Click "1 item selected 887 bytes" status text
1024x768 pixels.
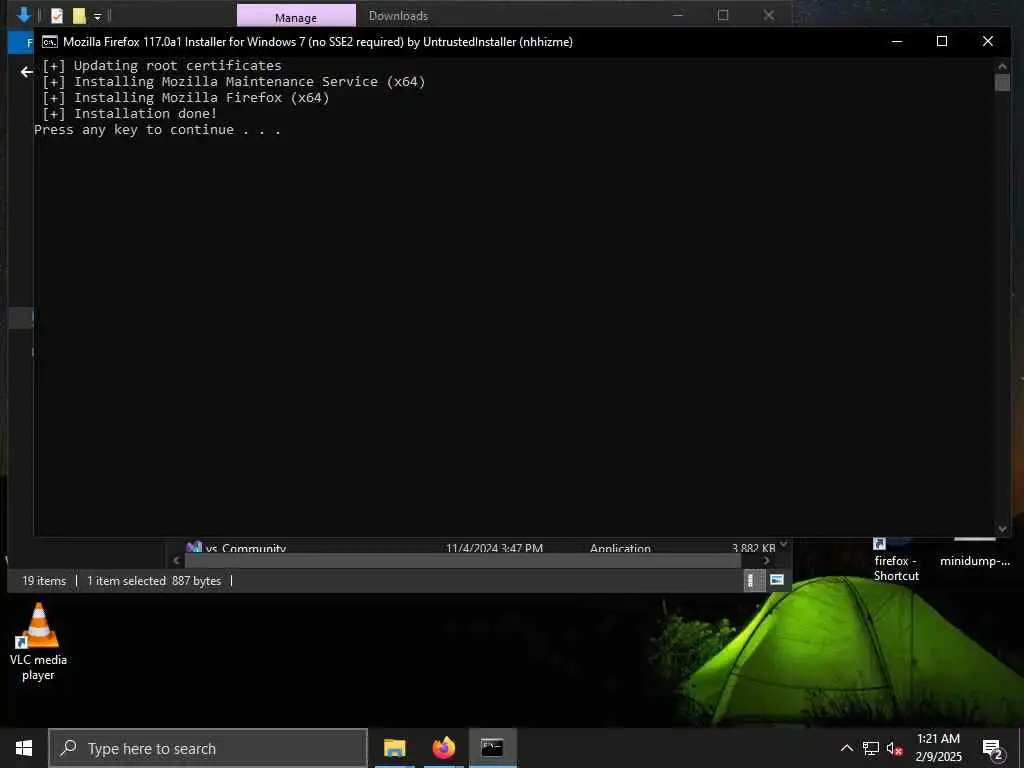(x=154, y=581)
